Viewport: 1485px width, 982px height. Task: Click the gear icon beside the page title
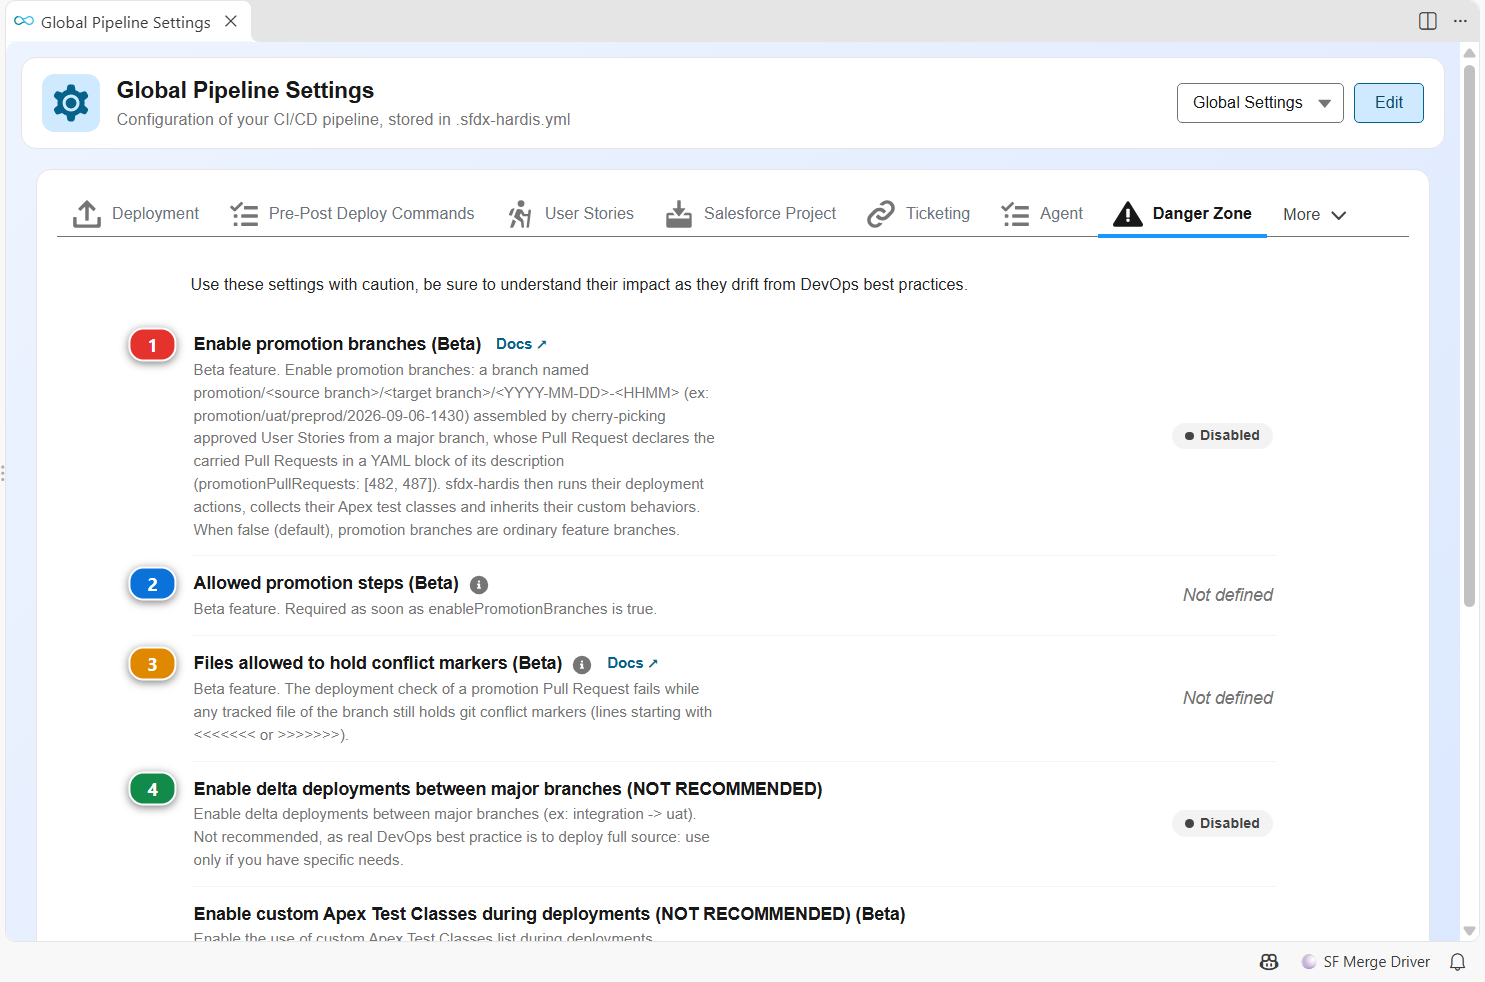pos(71,103)
